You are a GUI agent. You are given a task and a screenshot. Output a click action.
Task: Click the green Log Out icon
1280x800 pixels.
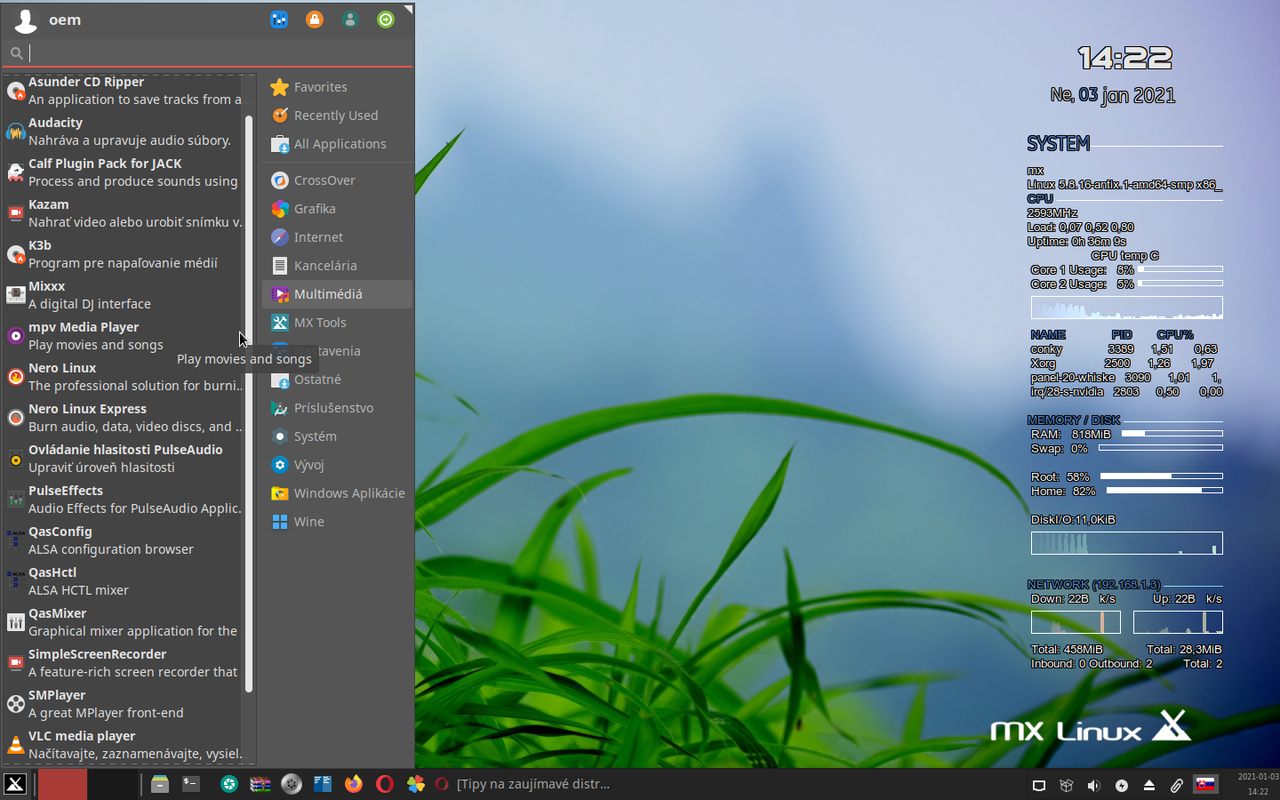[x=385, y=19]
